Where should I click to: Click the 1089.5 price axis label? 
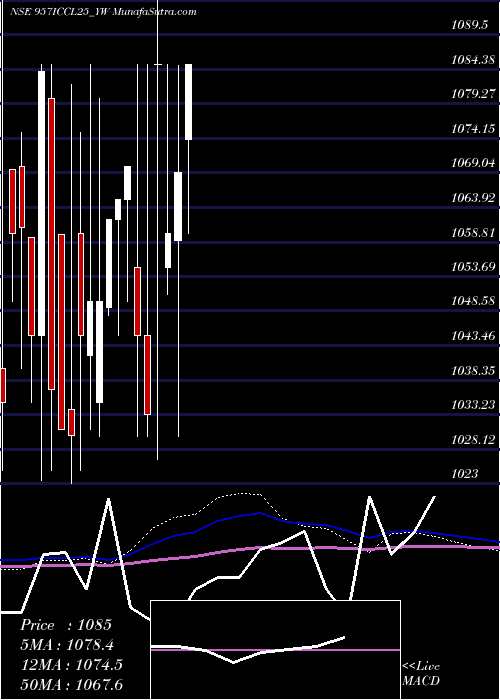click(469, 25)
